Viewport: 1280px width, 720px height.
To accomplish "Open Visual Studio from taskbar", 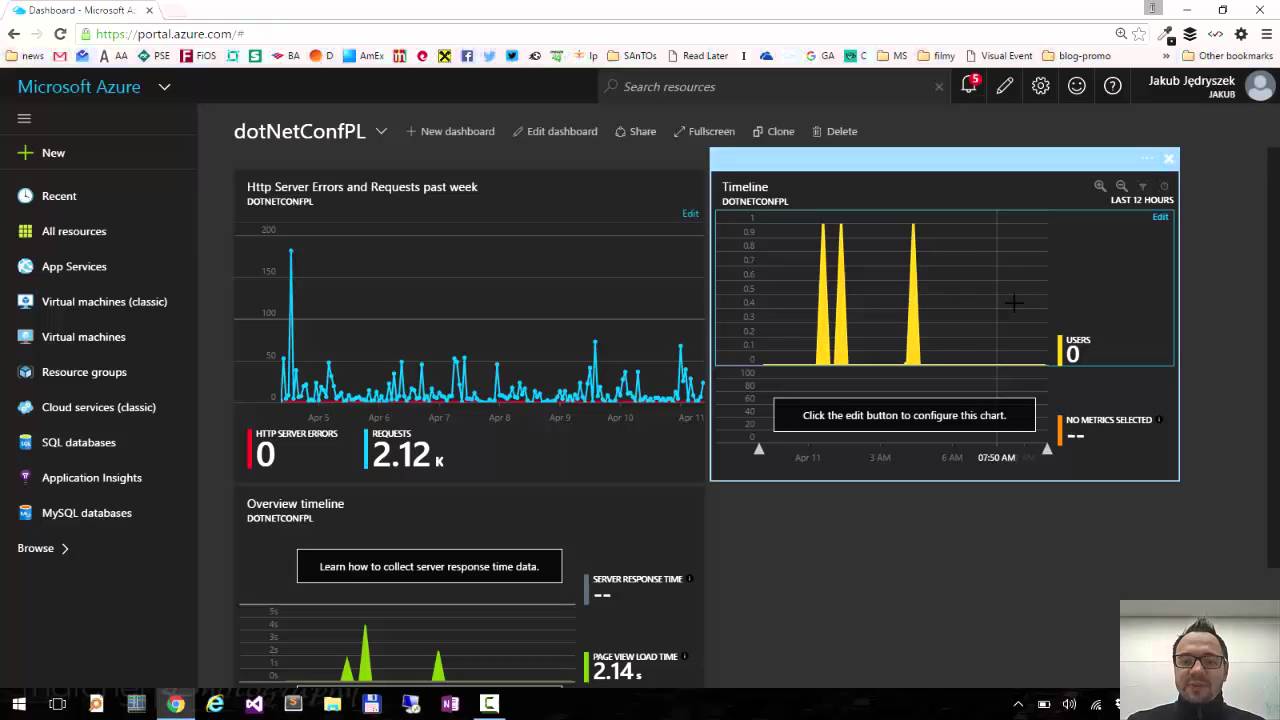I will (x=254, y=704).
